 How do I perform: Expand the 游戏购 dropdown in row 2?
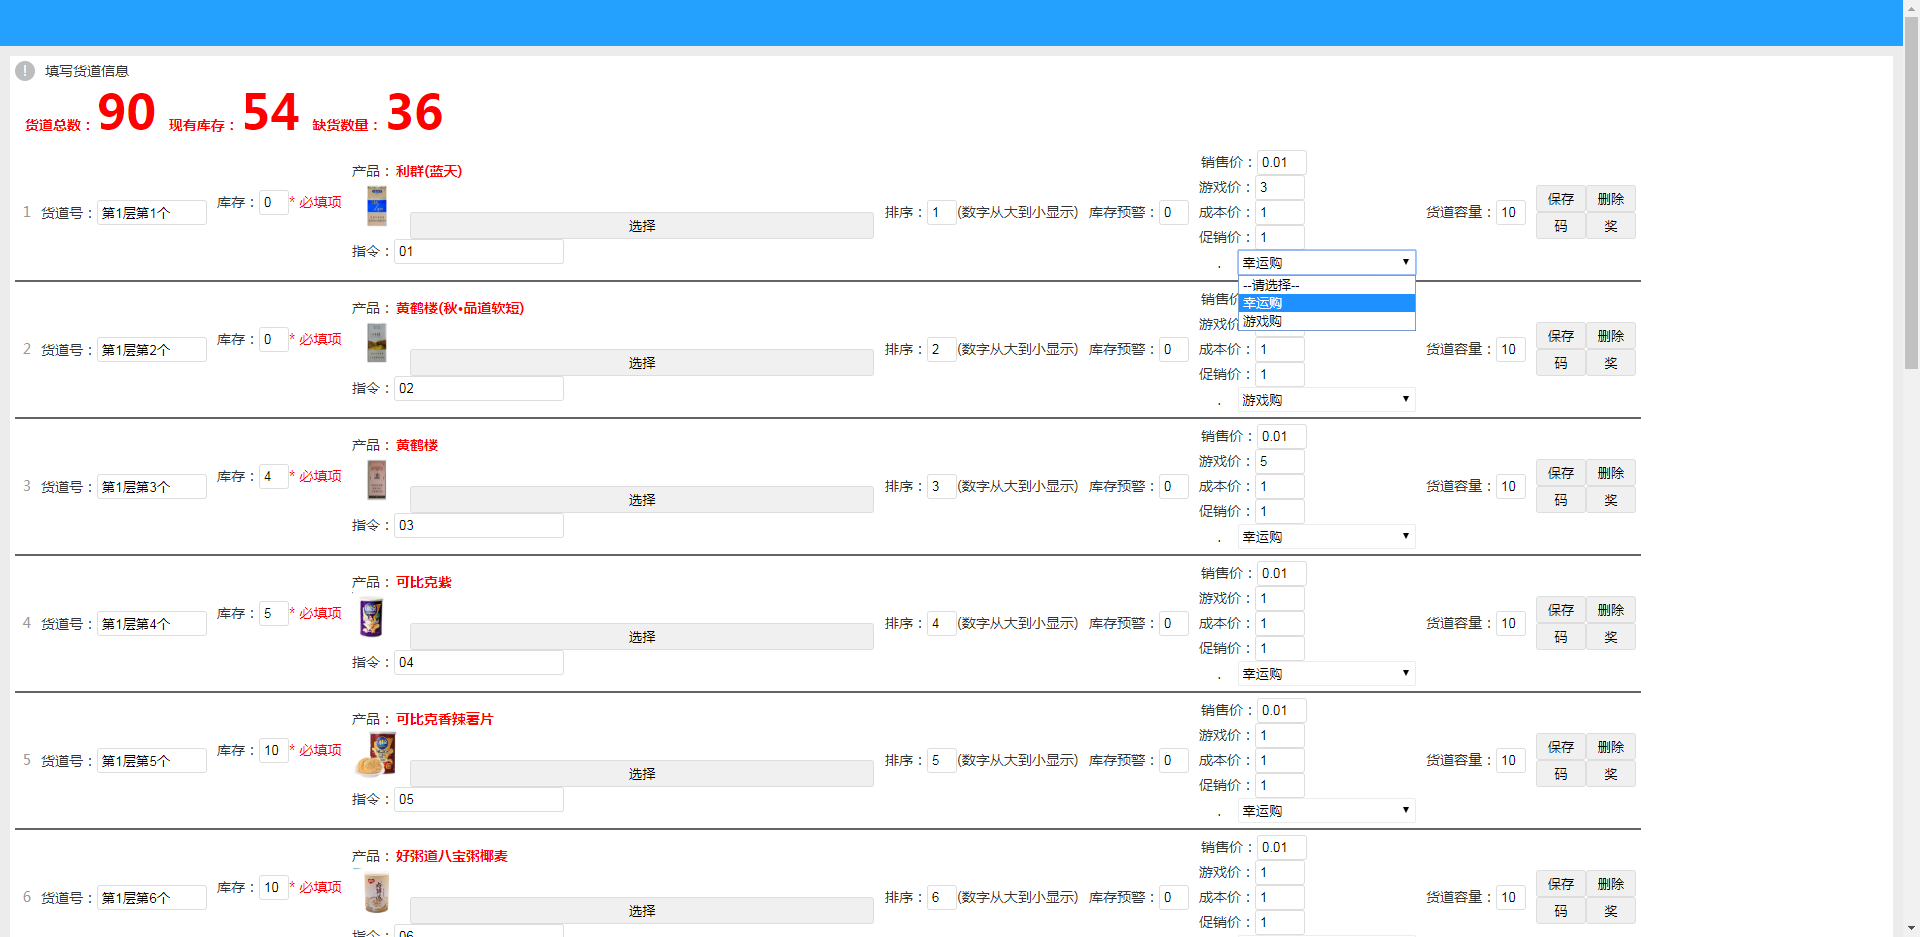coord(1326,400)
